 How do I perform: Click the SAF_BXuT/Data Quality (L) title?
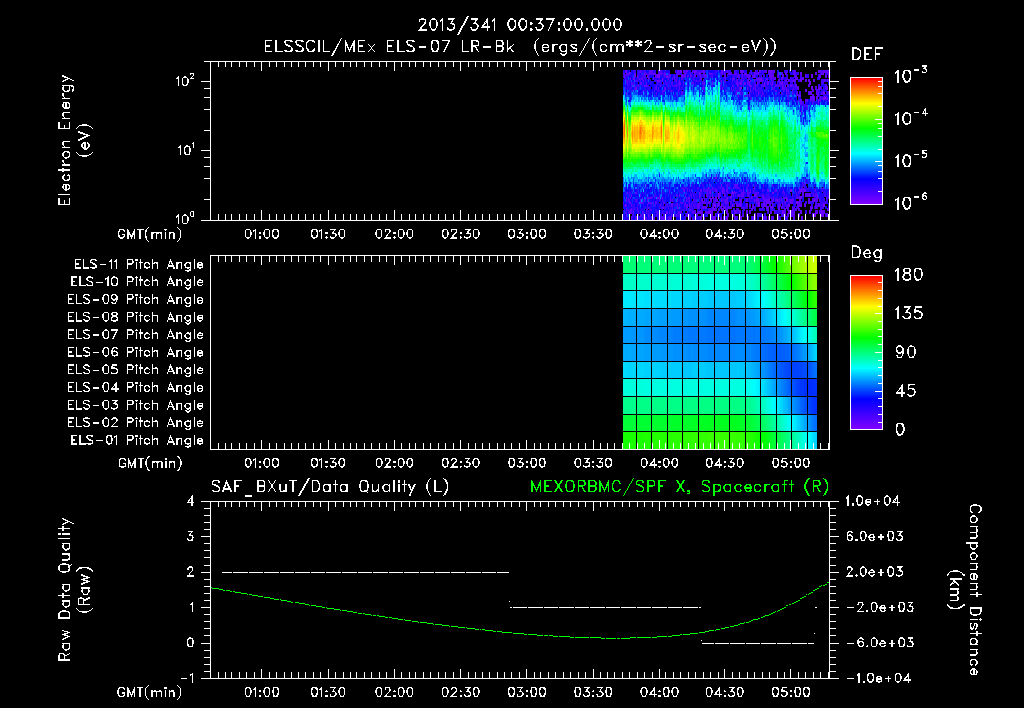[330, 487]
